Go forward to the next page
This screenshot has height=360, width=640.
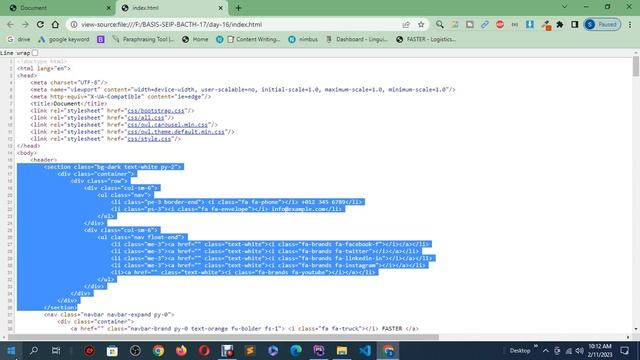(25, 24)
